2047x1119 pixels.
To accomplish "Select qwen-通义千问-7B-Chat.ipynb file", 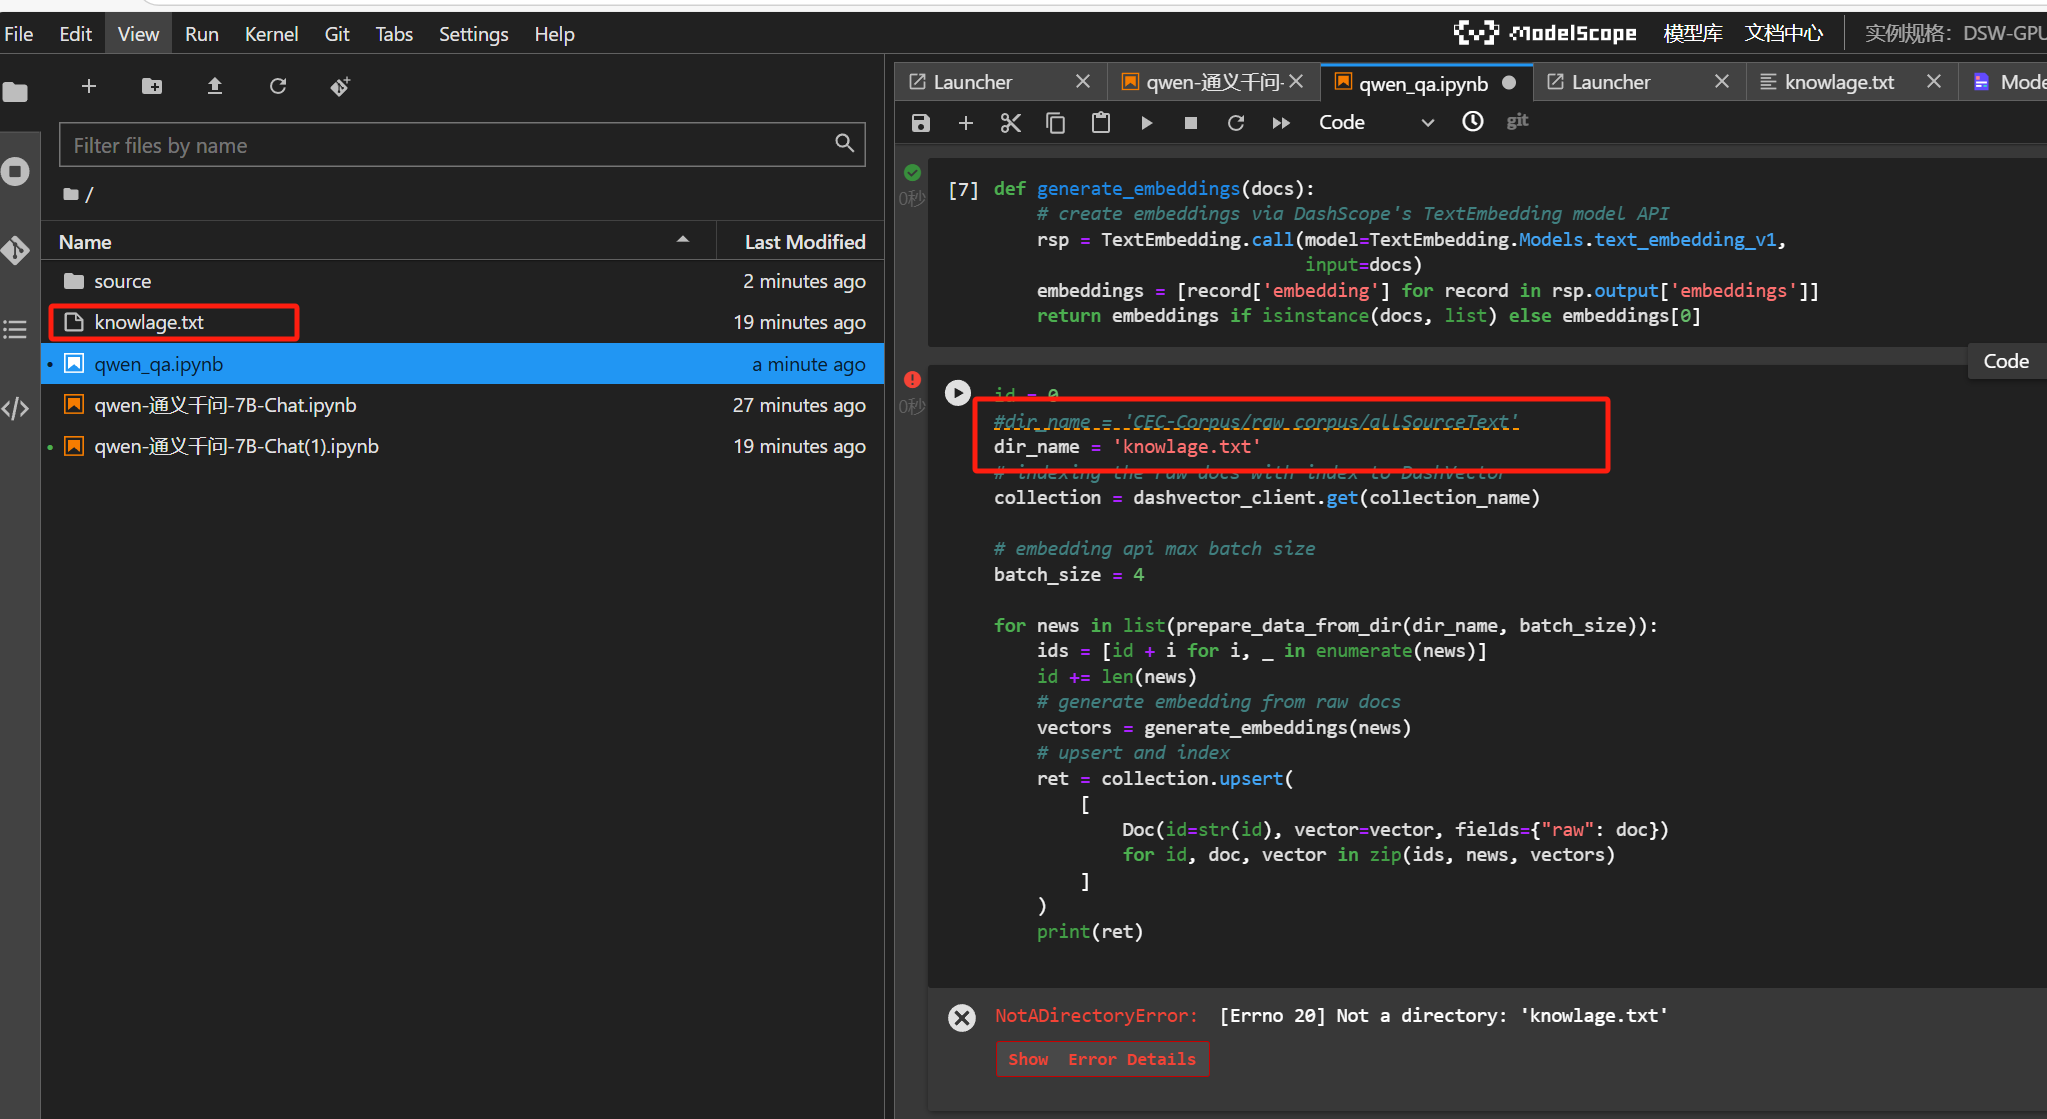I will tap(462, 405).
